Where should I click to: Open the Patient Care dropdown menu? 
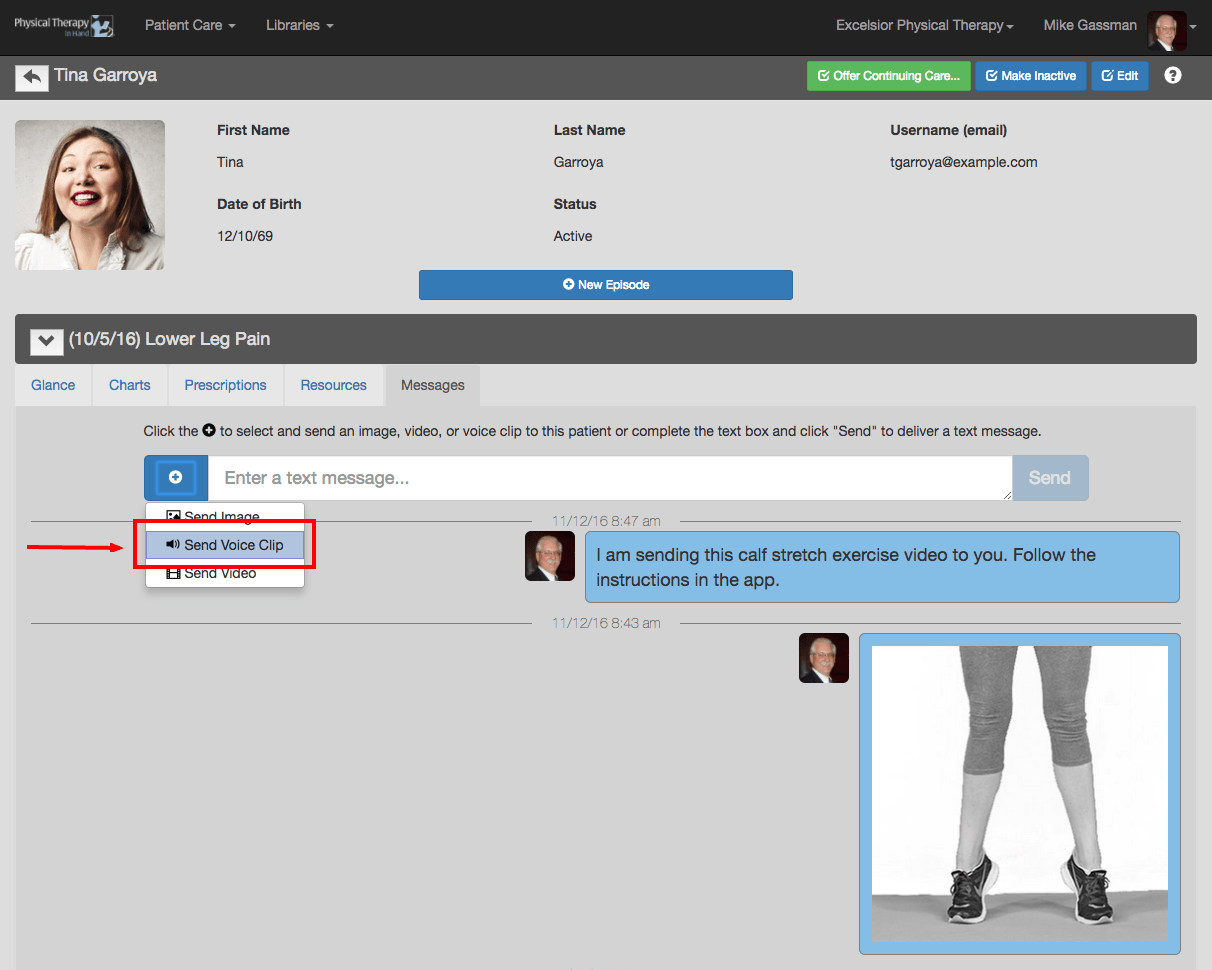click(190, 25)
